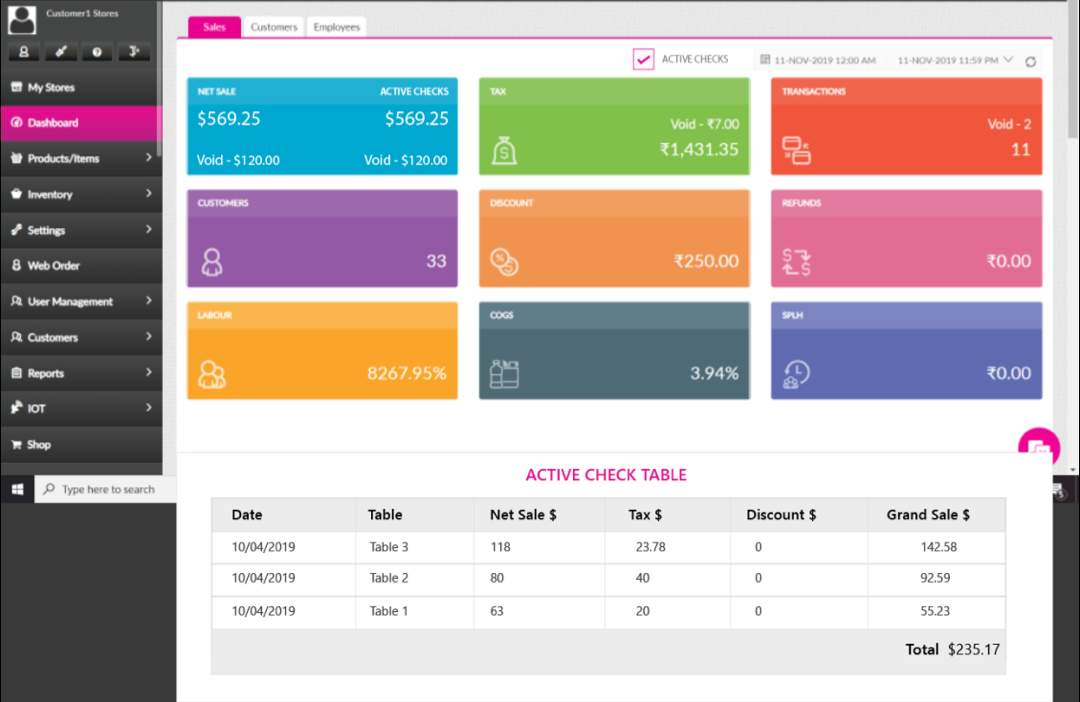Click the Transactions tile count 11
The width and height of the screenshot is (1080, 702).
coord(1020,149)
